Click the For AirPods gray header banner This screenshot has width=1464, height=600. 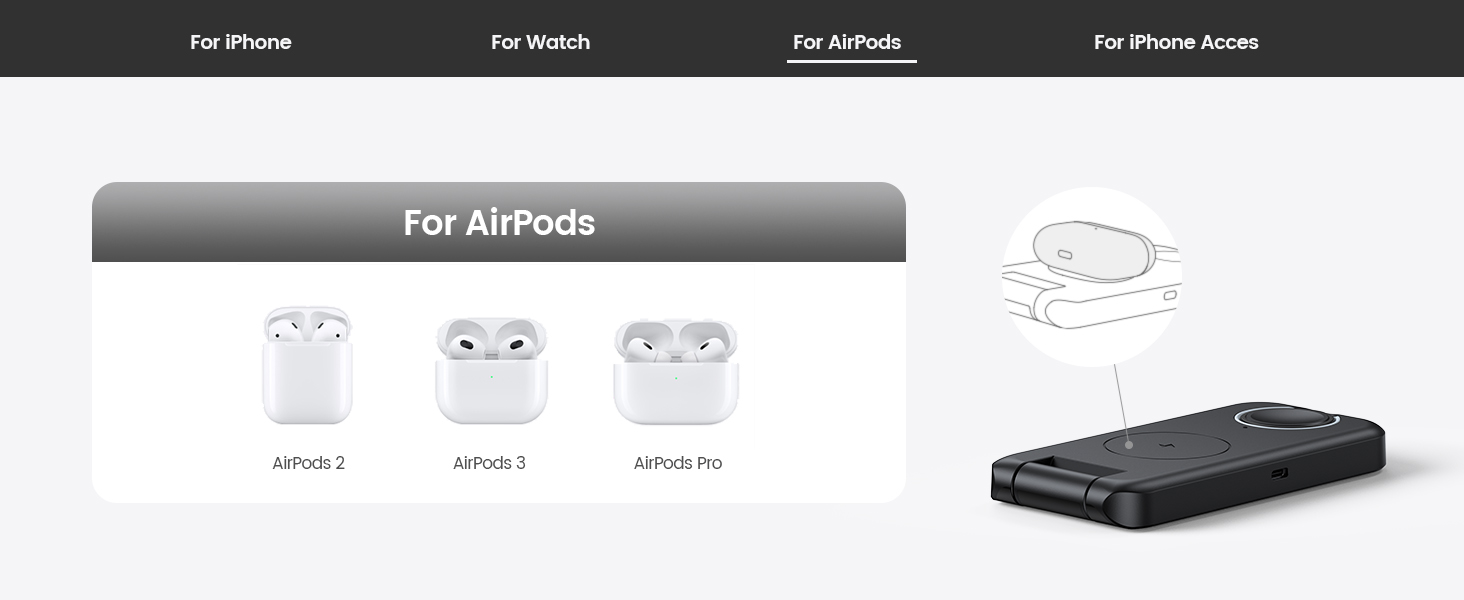[x=499, y=222]
